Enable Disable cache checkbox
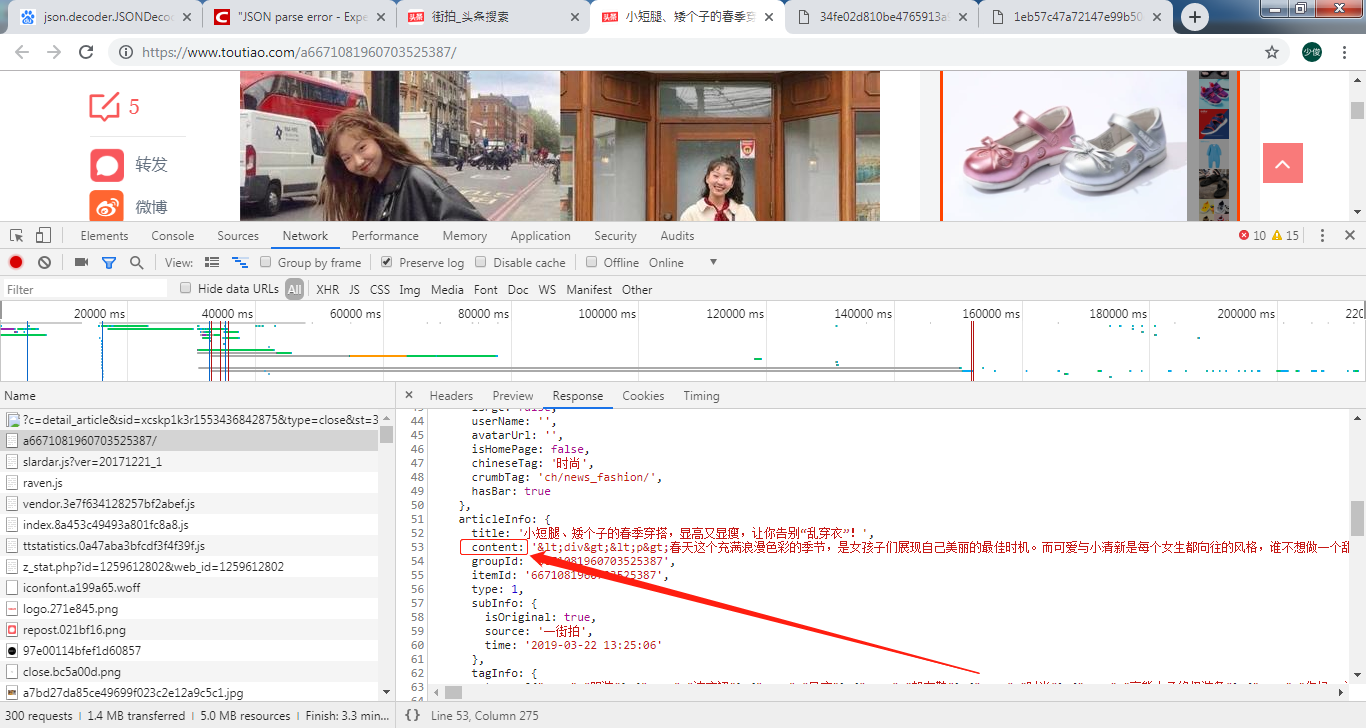Viewport: 1366px width, 728px height. click(x=480, y=262)
